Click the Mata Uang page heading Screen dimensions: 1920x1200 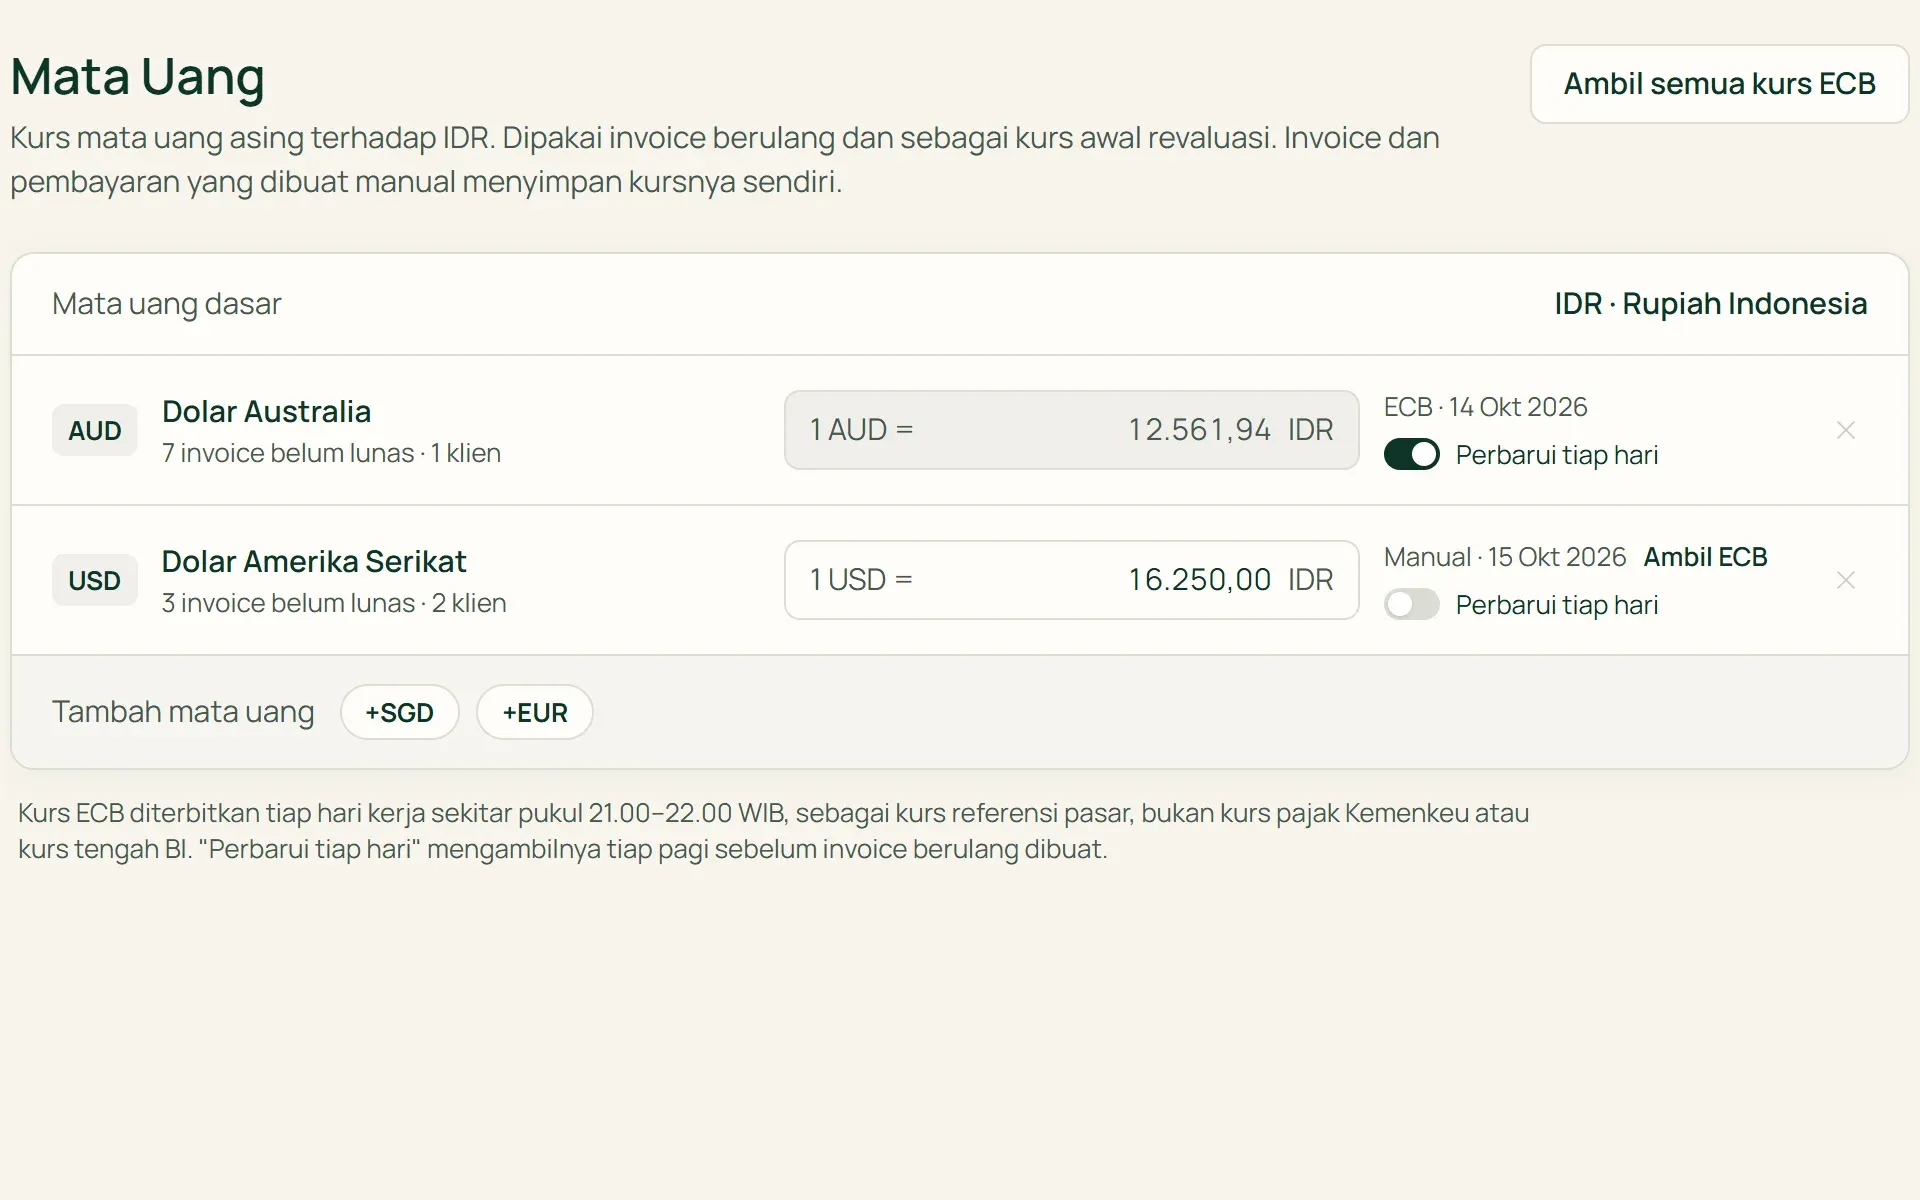[138, 77]
